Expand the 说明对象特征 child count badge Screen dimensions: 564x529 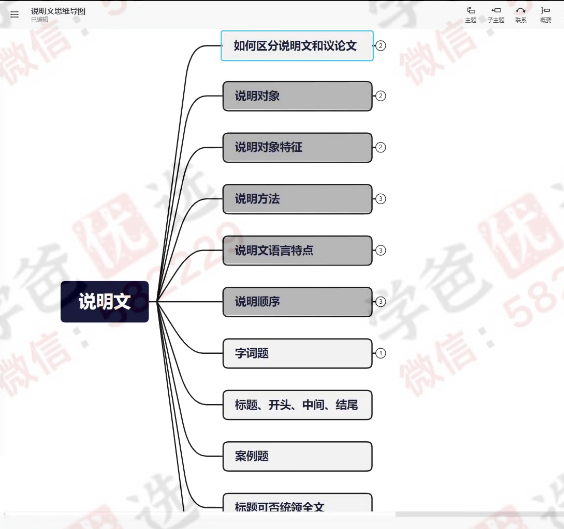(381, 147)
